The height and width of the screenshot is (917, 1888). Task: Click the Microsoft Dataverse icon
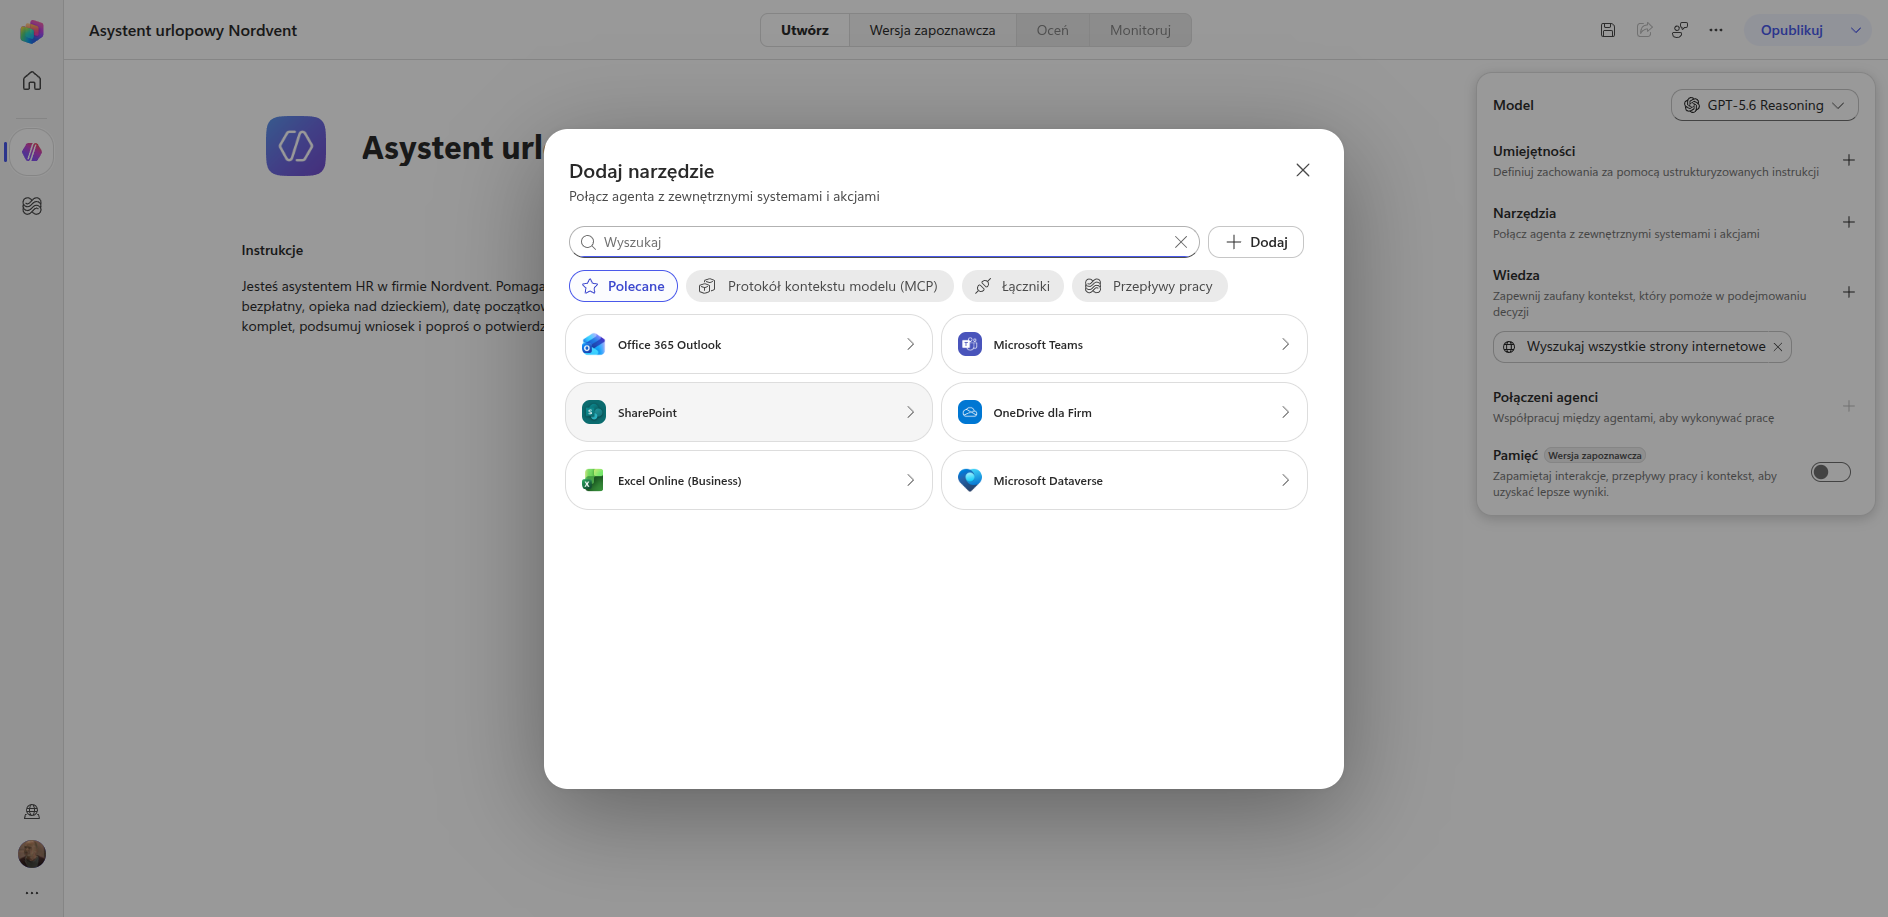tap(970, 480)
